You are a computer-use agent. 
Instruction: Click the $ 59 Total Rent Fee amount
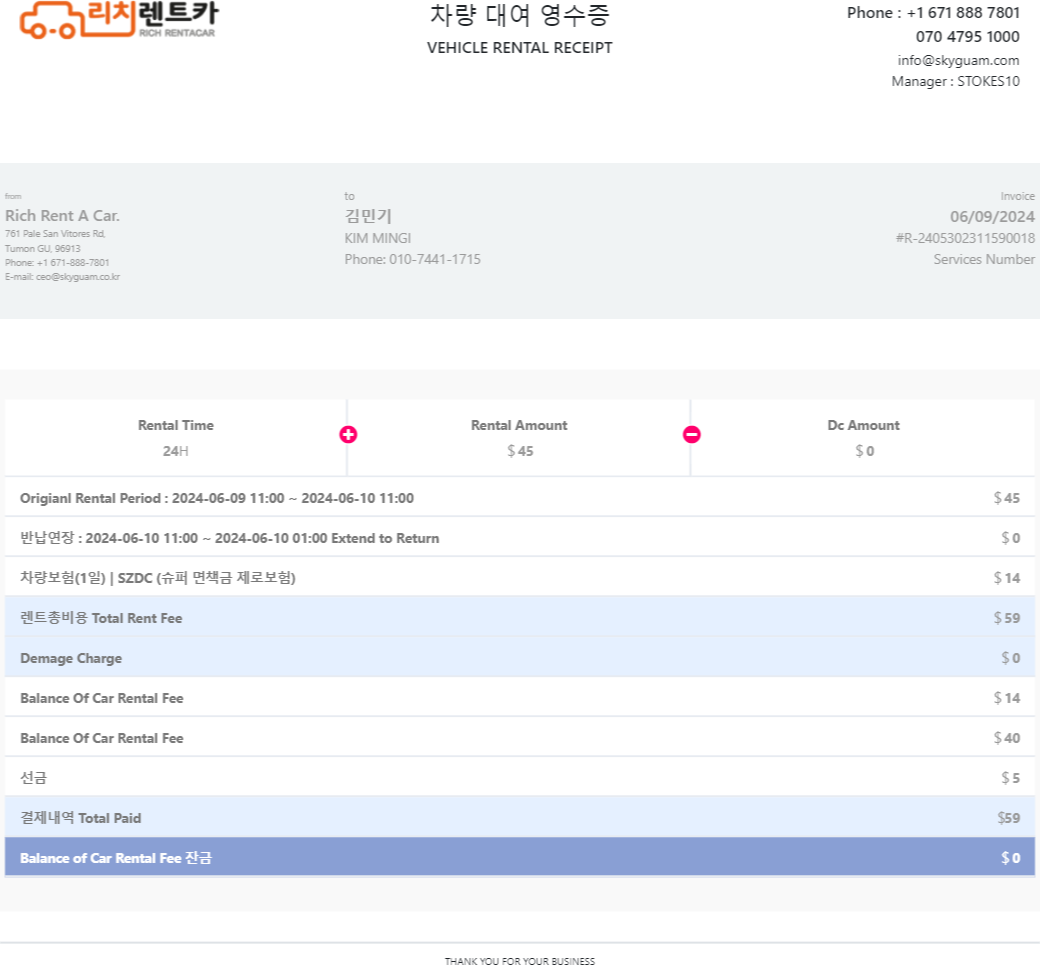tap(1006, 617)
